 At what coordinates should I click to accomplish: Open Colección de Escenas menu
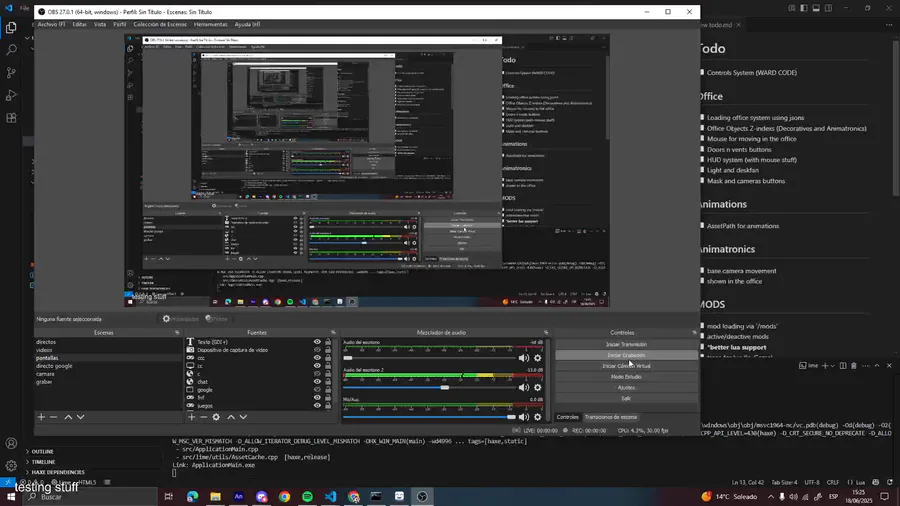[160, 25]
